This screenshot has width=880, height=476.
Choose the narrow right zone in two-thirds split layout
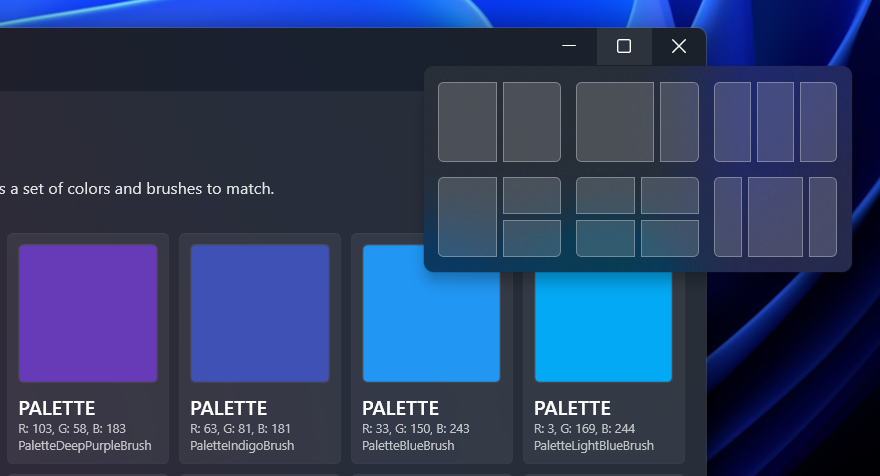pos(679,122)
